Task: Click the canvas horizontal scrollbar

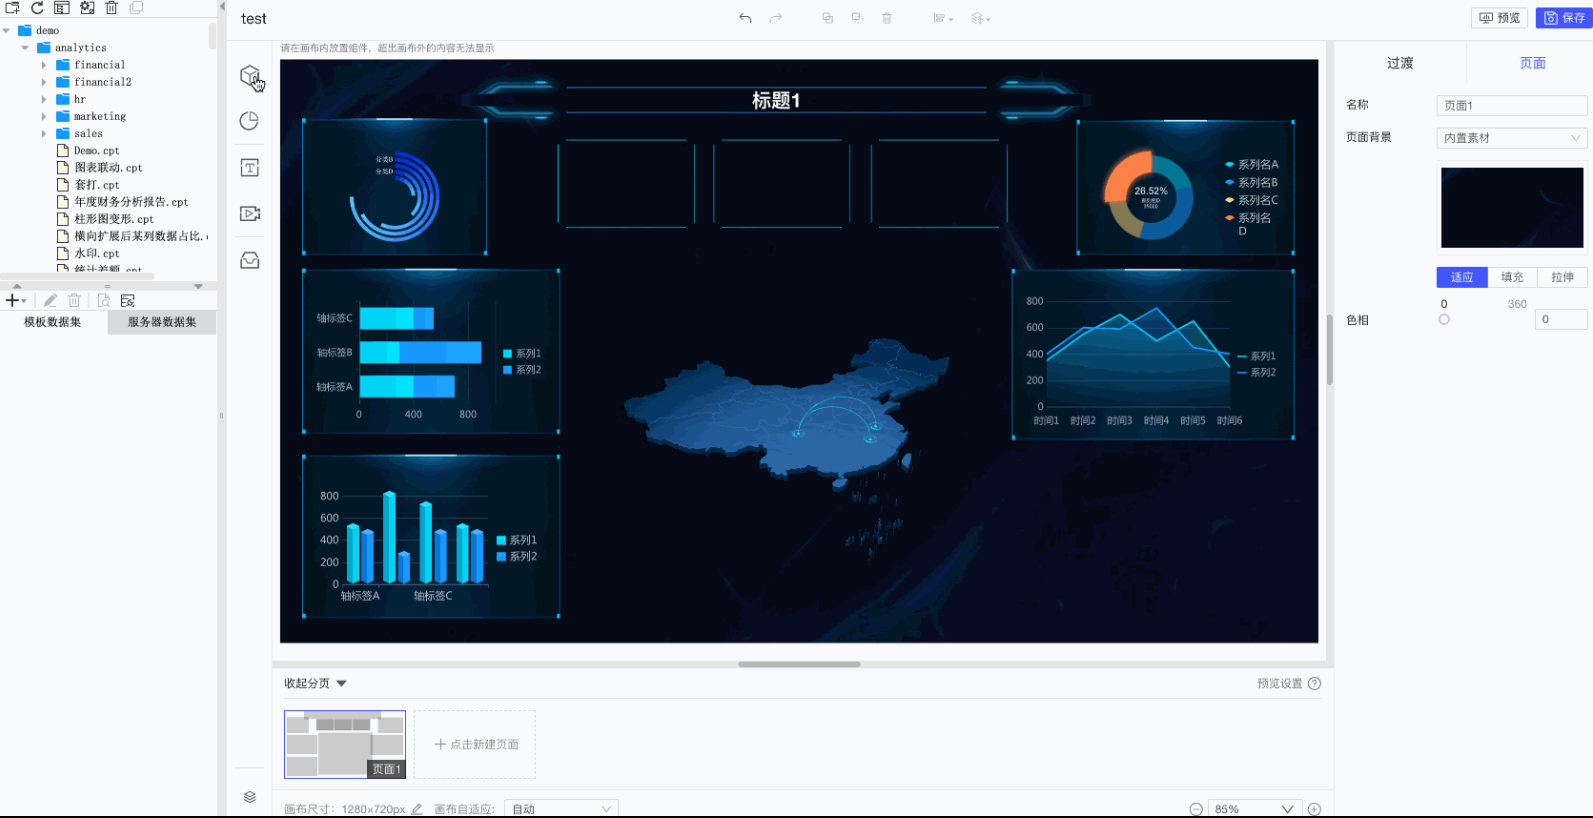Action: (x=799, y=664)
